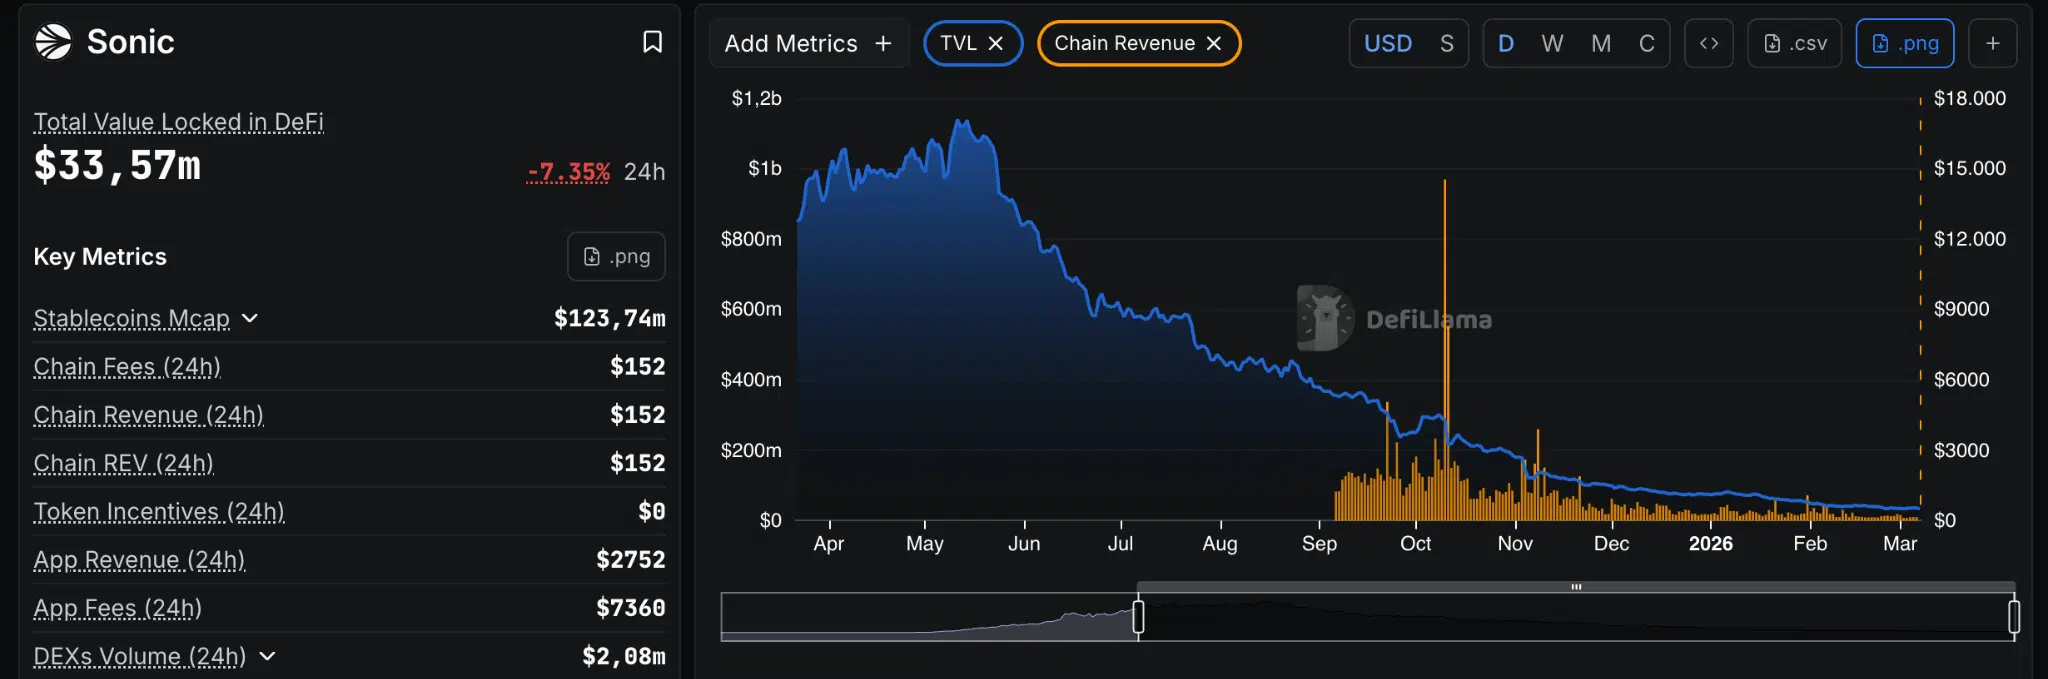The image size is (2048, 679).
Task: Click the Sonic chain logo
Action: (x=53, y=42)
